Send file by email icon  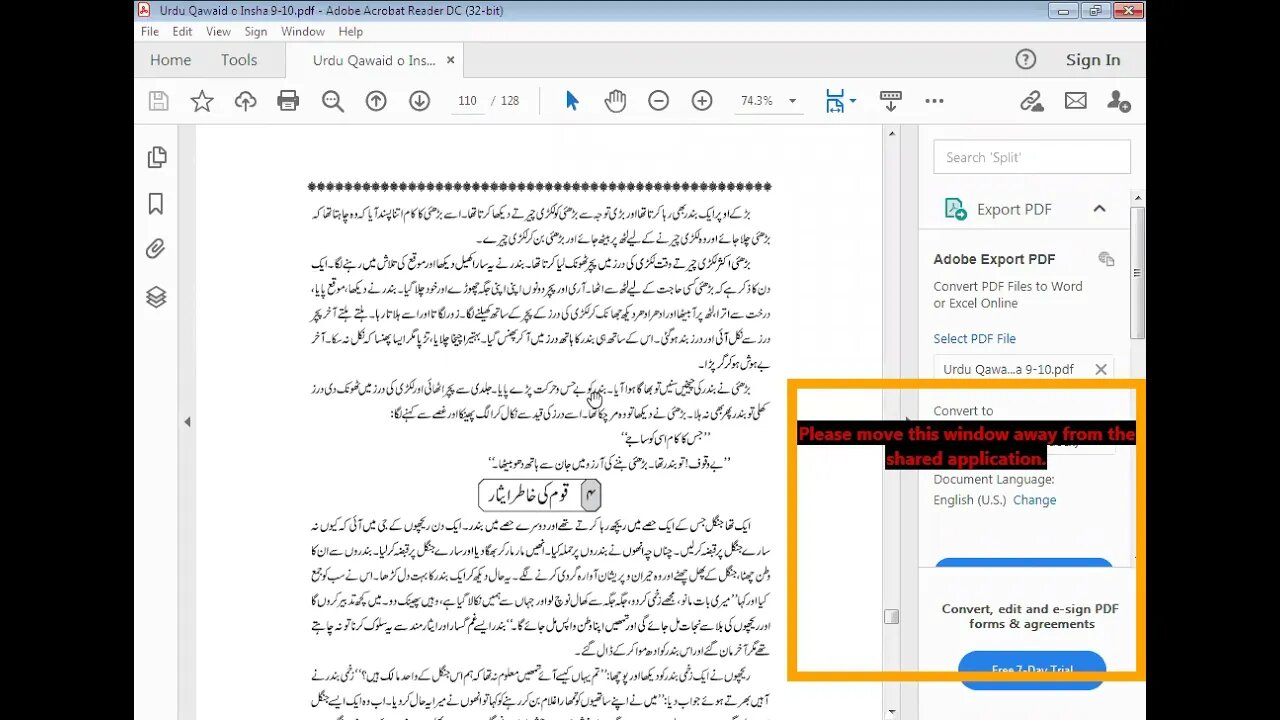point(1075,101)
